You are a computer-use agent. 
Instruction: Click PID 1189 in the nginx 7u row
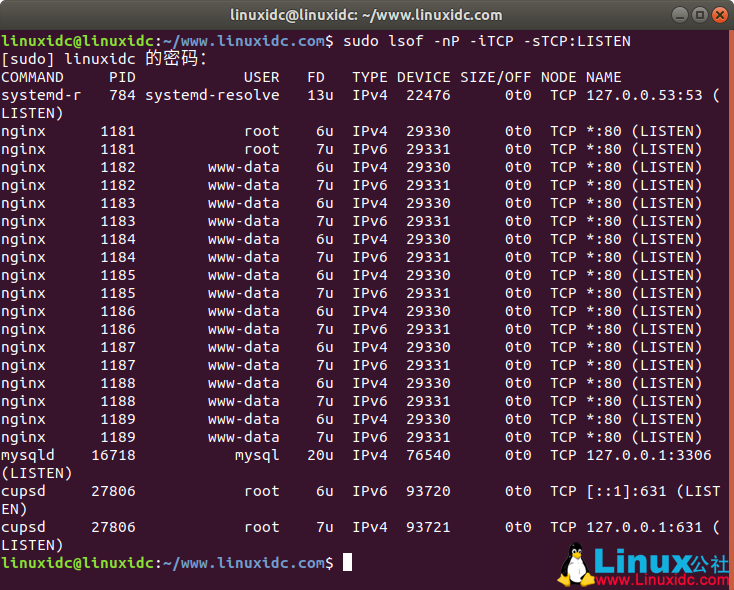pos(118,437)
